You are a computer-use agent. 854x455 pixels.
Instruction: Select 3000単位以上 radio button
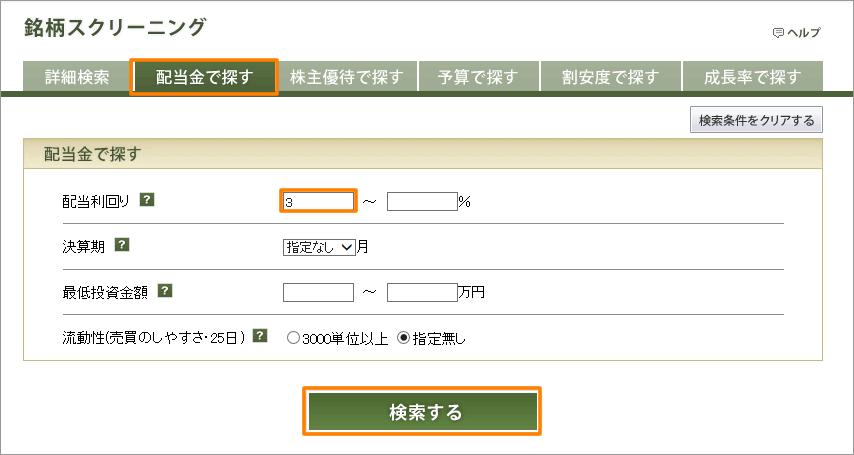point(293,339)
